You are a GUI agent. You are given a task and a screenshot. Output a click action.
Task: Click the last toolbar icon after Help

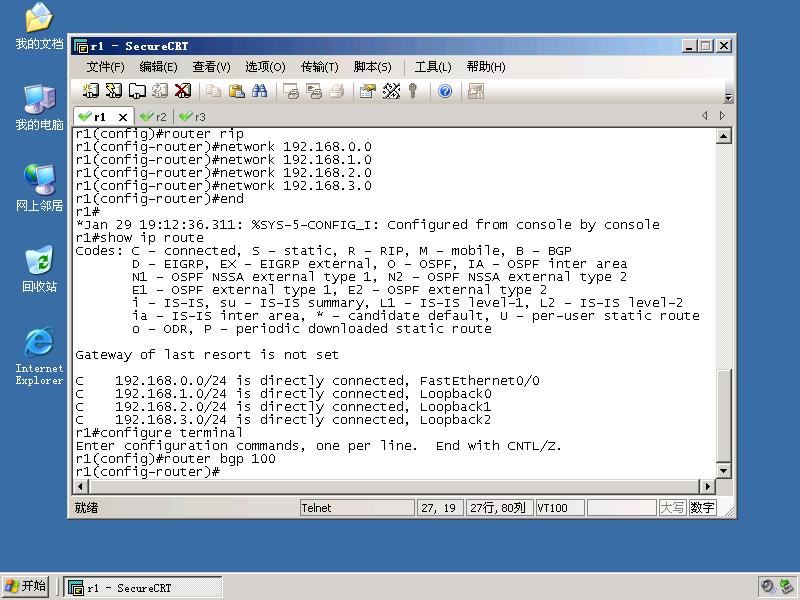(476, 91)
